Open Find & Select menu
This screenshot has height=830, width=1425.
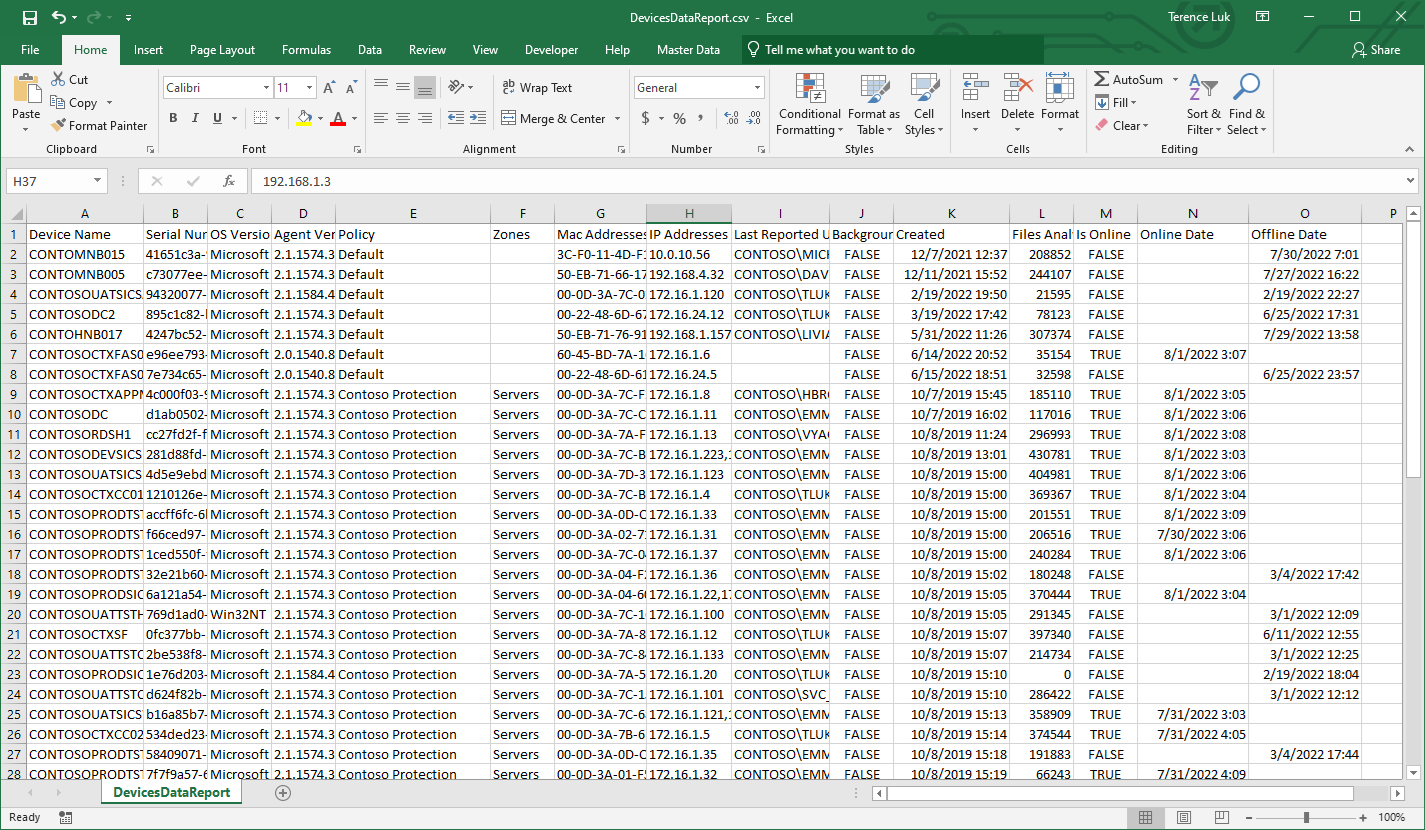pos(1246,104)
